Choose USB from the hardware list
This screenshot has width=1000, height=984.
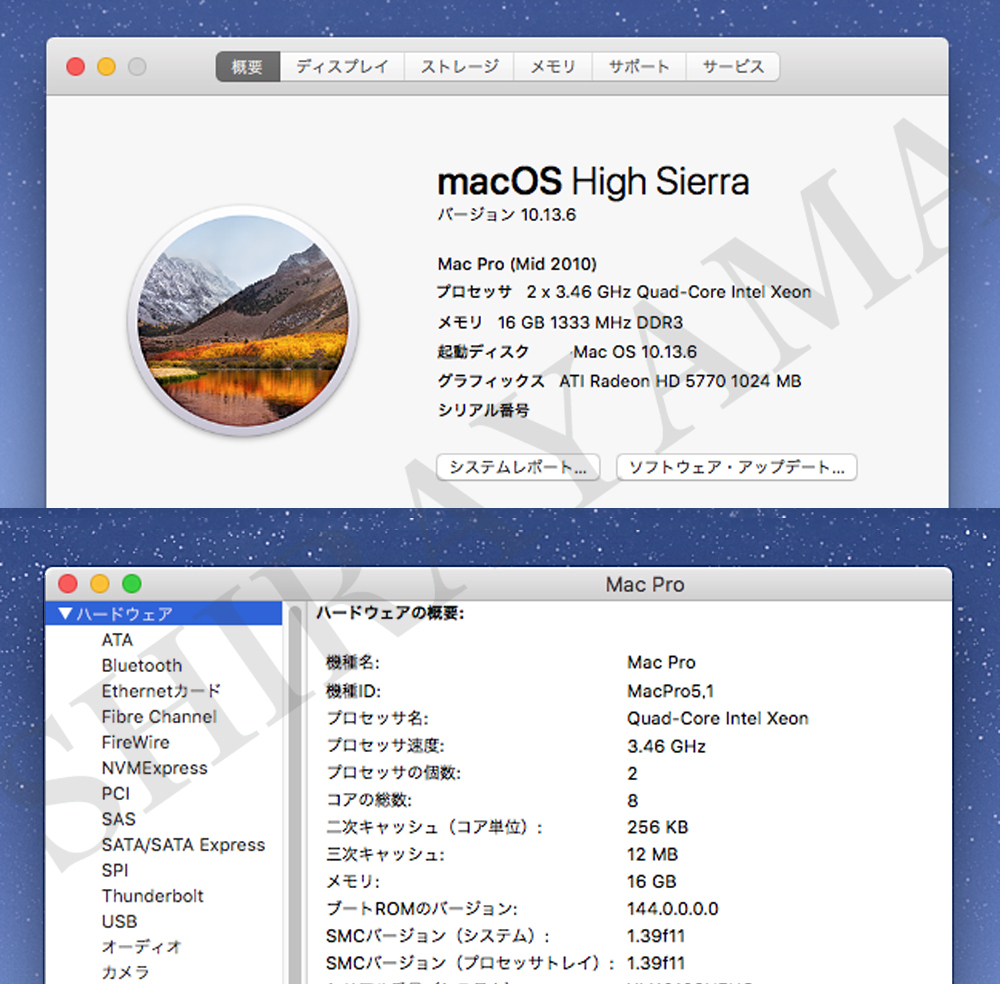pyautogui.click(x=119, y=921)
